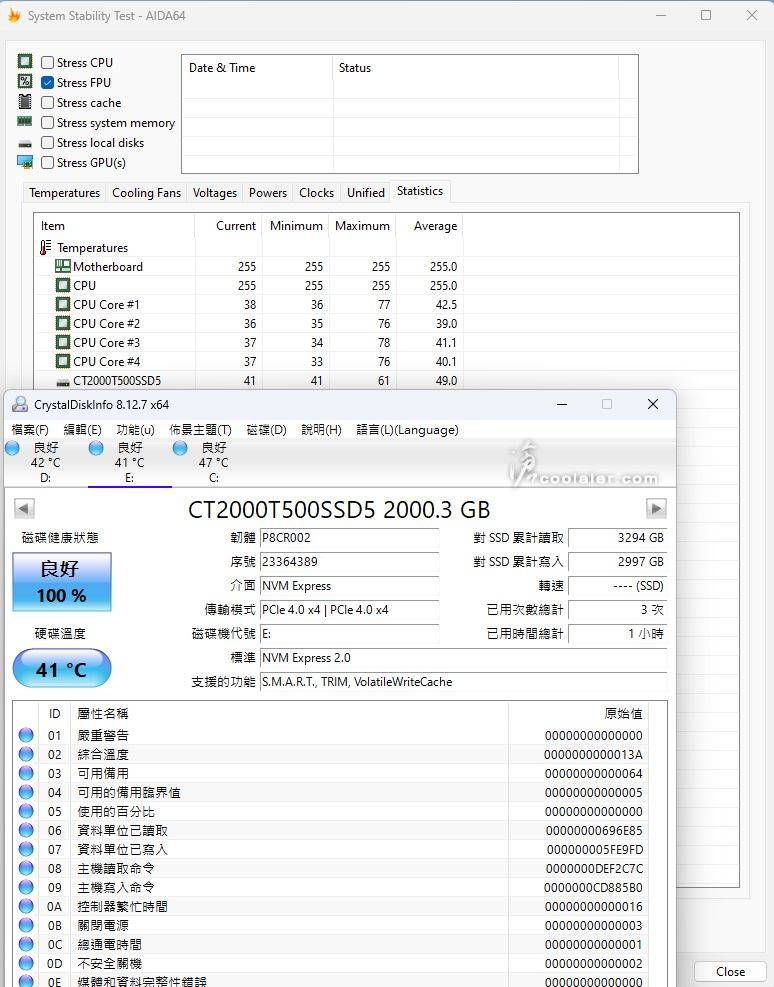Enable Stress system memory checkbox

pos(48,123)
